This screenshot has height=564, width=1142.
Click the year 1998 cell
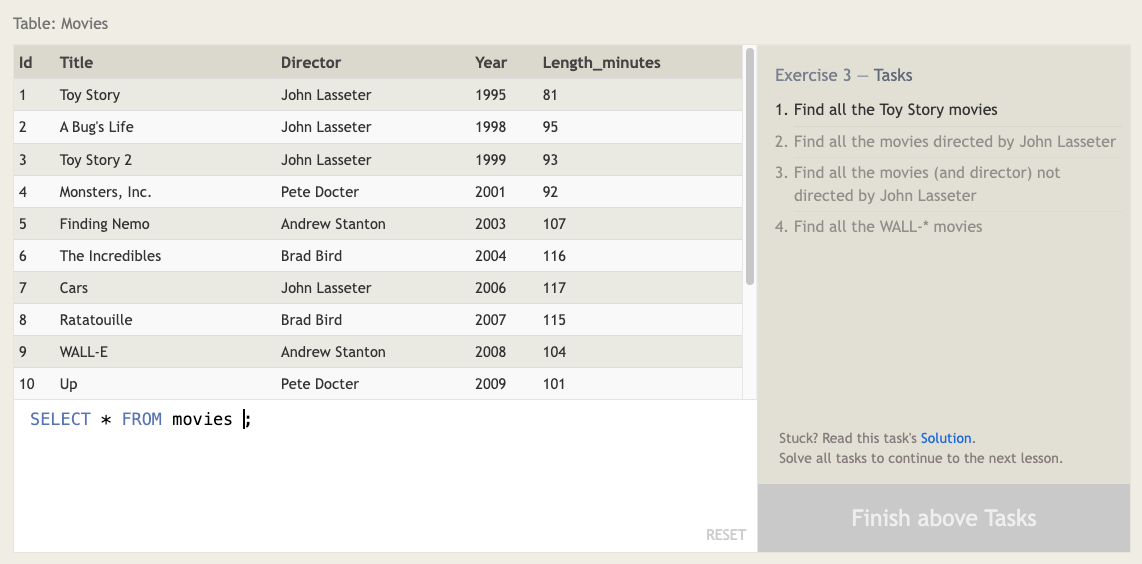click(x=490, y=127)
